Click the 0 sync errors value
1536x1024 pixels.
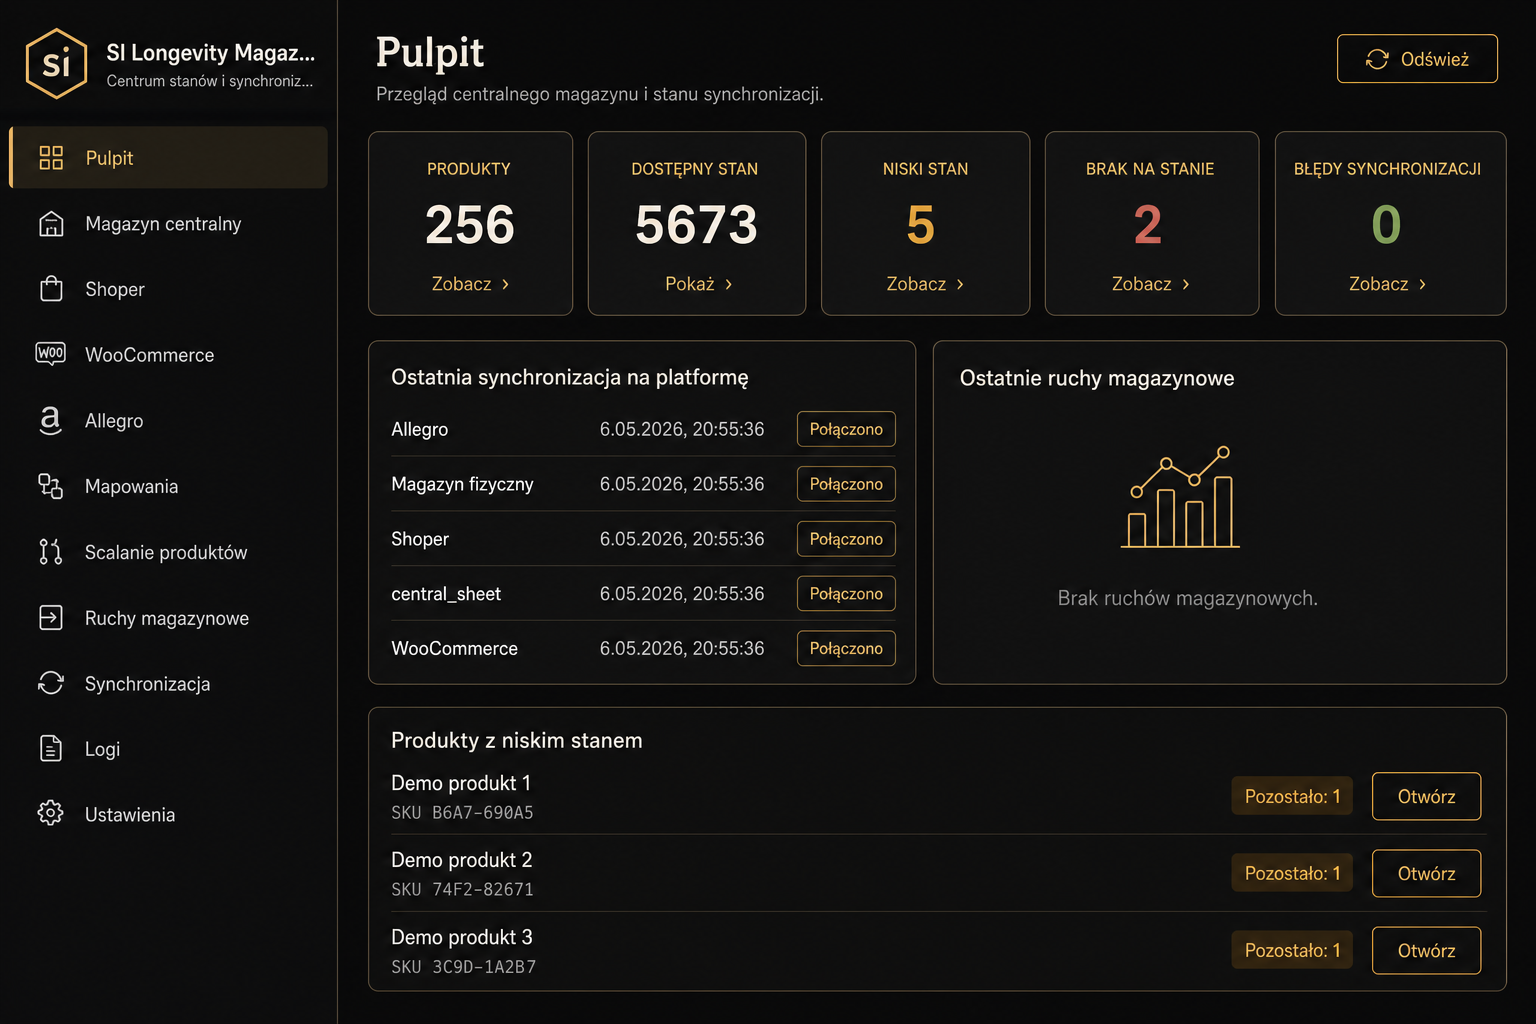pyautogui.click(x=1386, y=224)
